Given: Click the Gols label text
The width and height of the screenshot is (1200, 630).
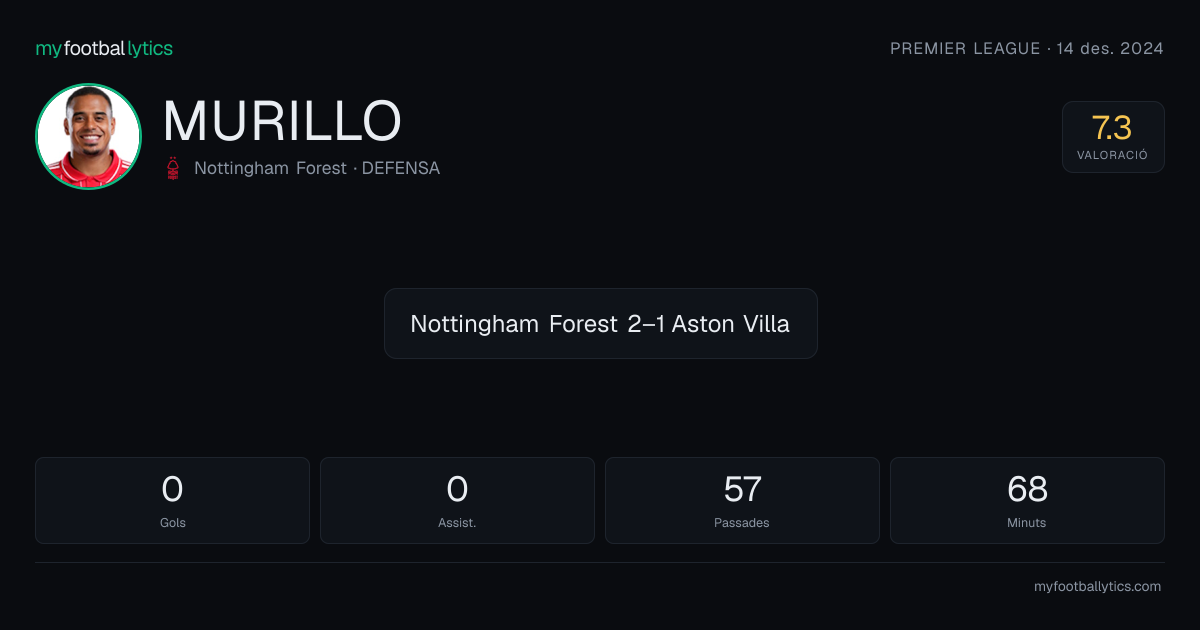Looking at the screenshot, I should (172, 523).
